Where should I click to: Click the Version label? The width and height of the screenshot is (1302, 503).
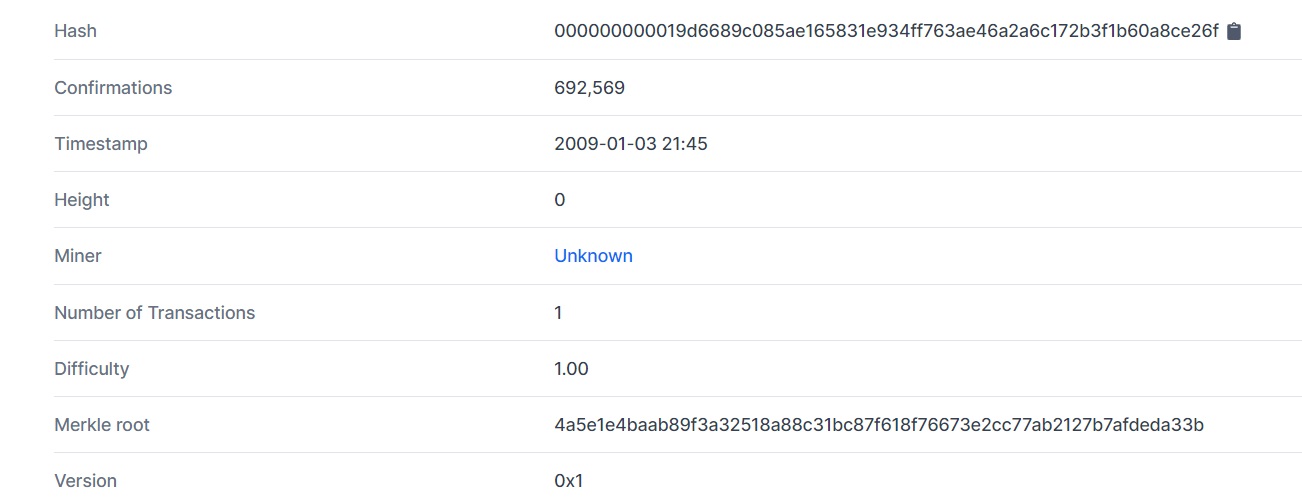[x=85, y=481]
